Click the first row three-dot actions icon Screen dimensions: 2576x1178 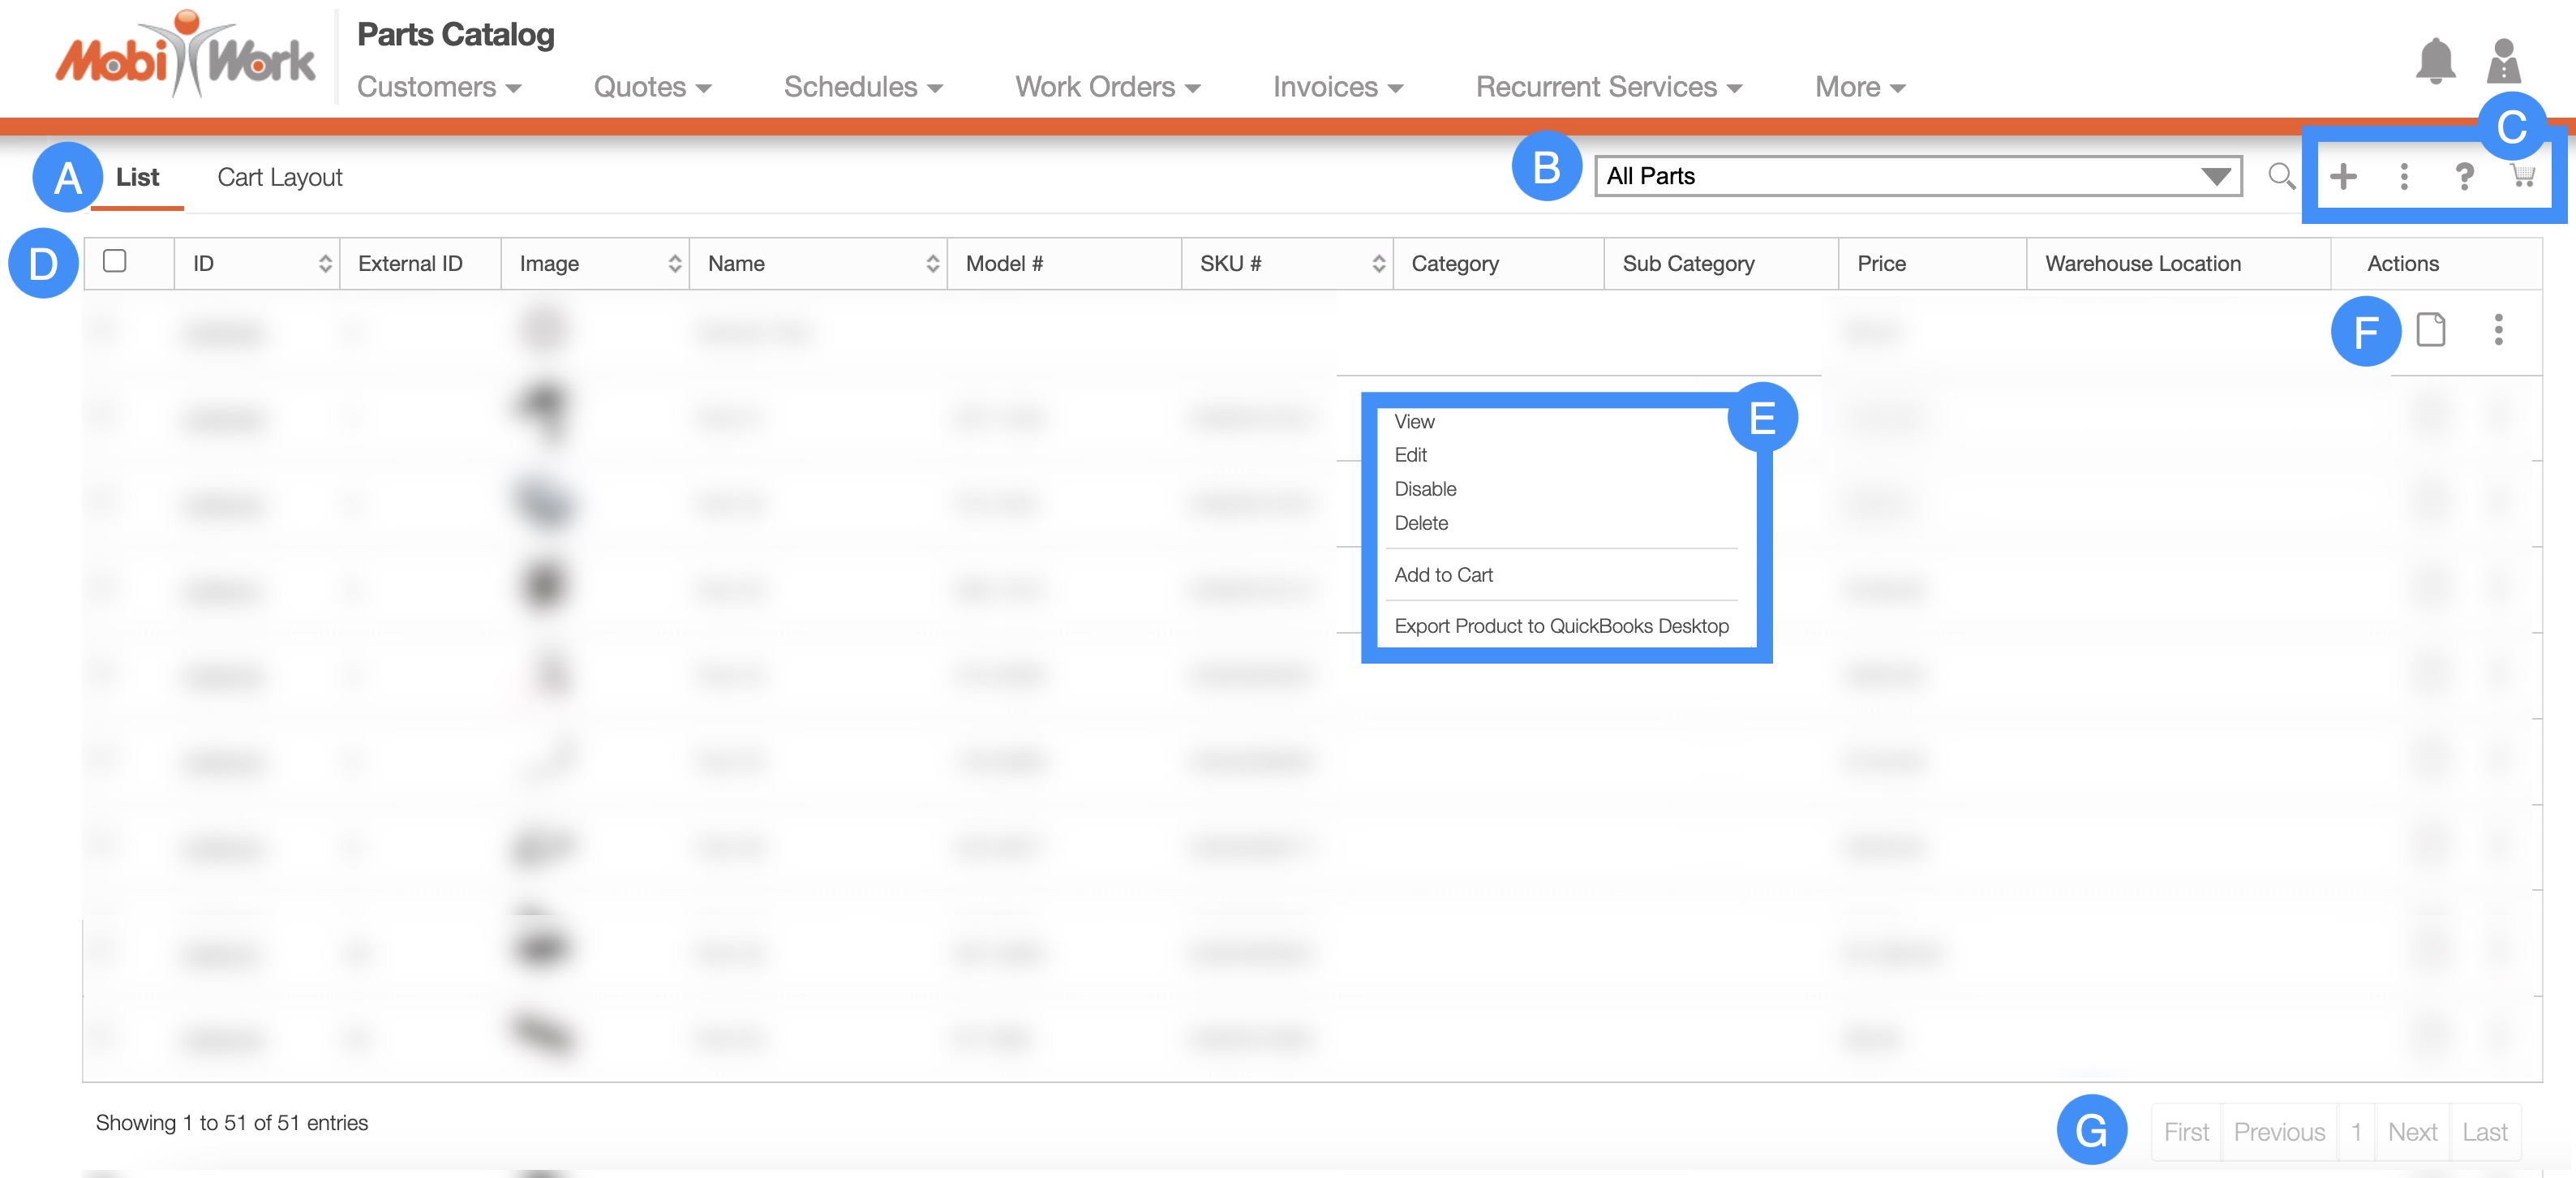(x=2498, y=329)
